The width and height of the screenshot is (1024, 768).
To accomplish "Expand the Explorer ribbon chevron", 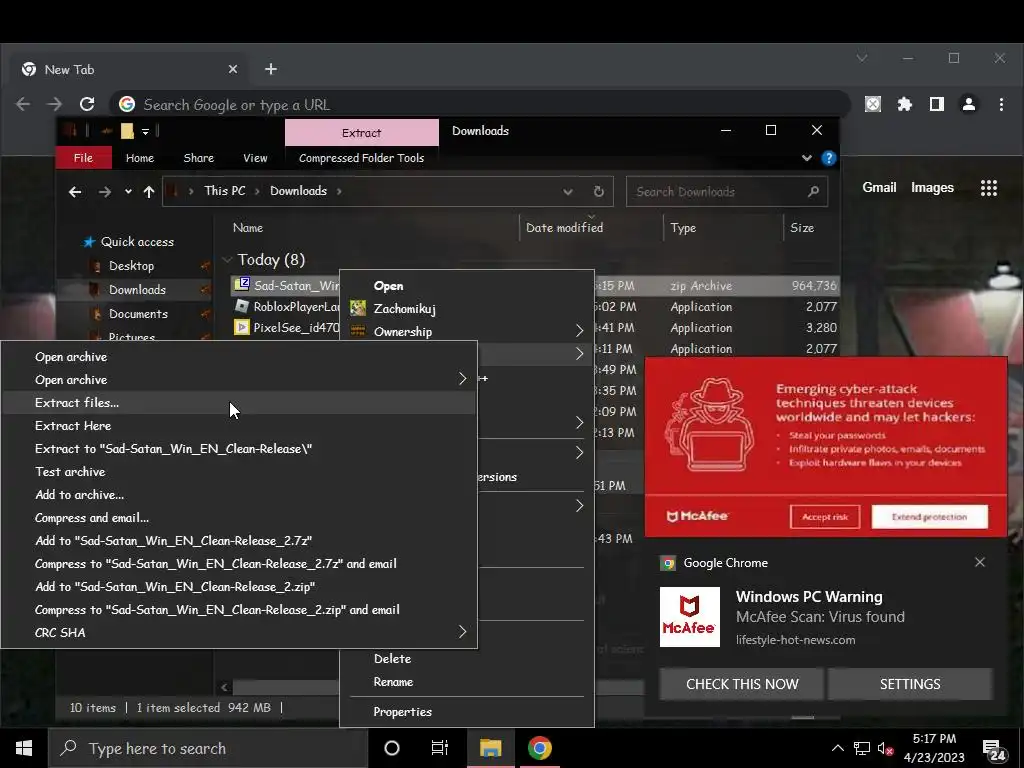I will pyautogui.click(x=807, y=158).
